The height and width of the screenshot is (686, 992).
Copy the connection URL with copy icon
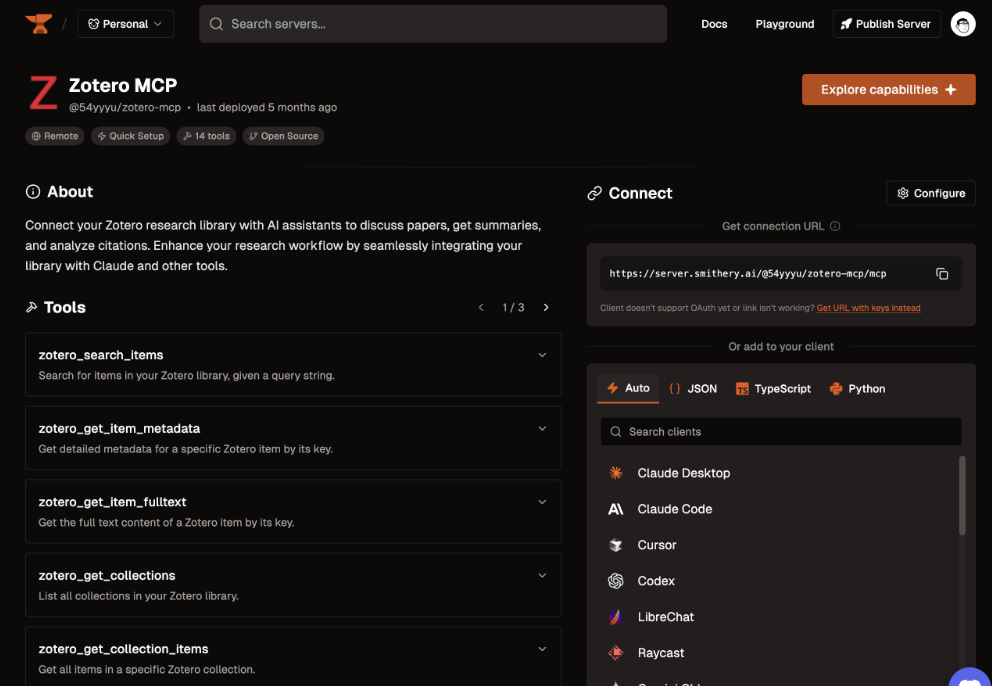pos(941,274)
